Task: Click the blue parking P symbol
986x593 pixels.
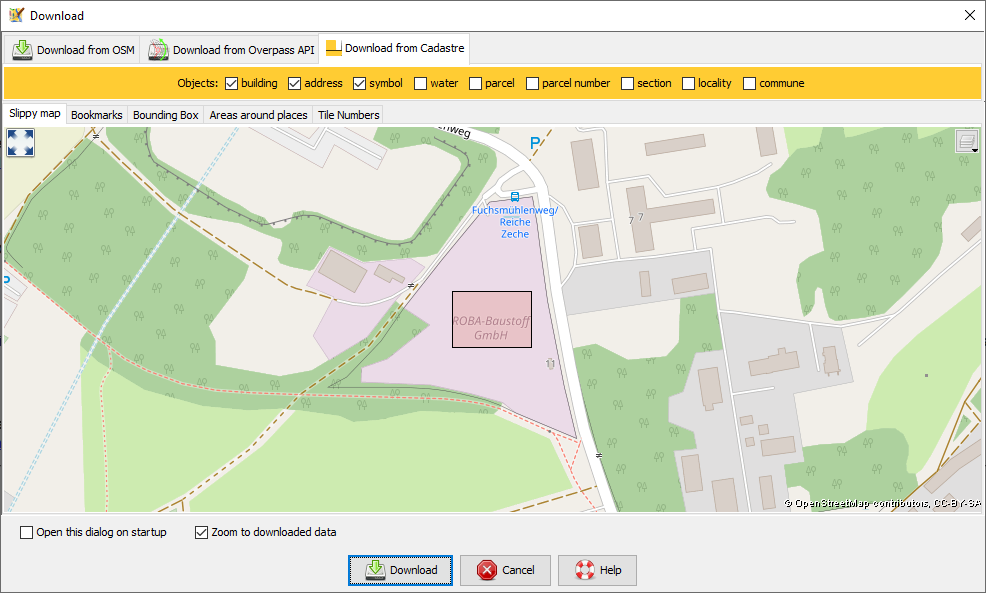Action: (x=535, y=143)
